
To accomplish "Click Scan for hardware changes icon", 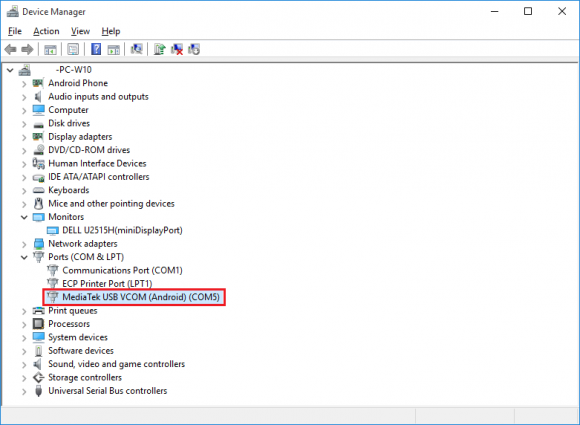I will (x=136, y=49).
